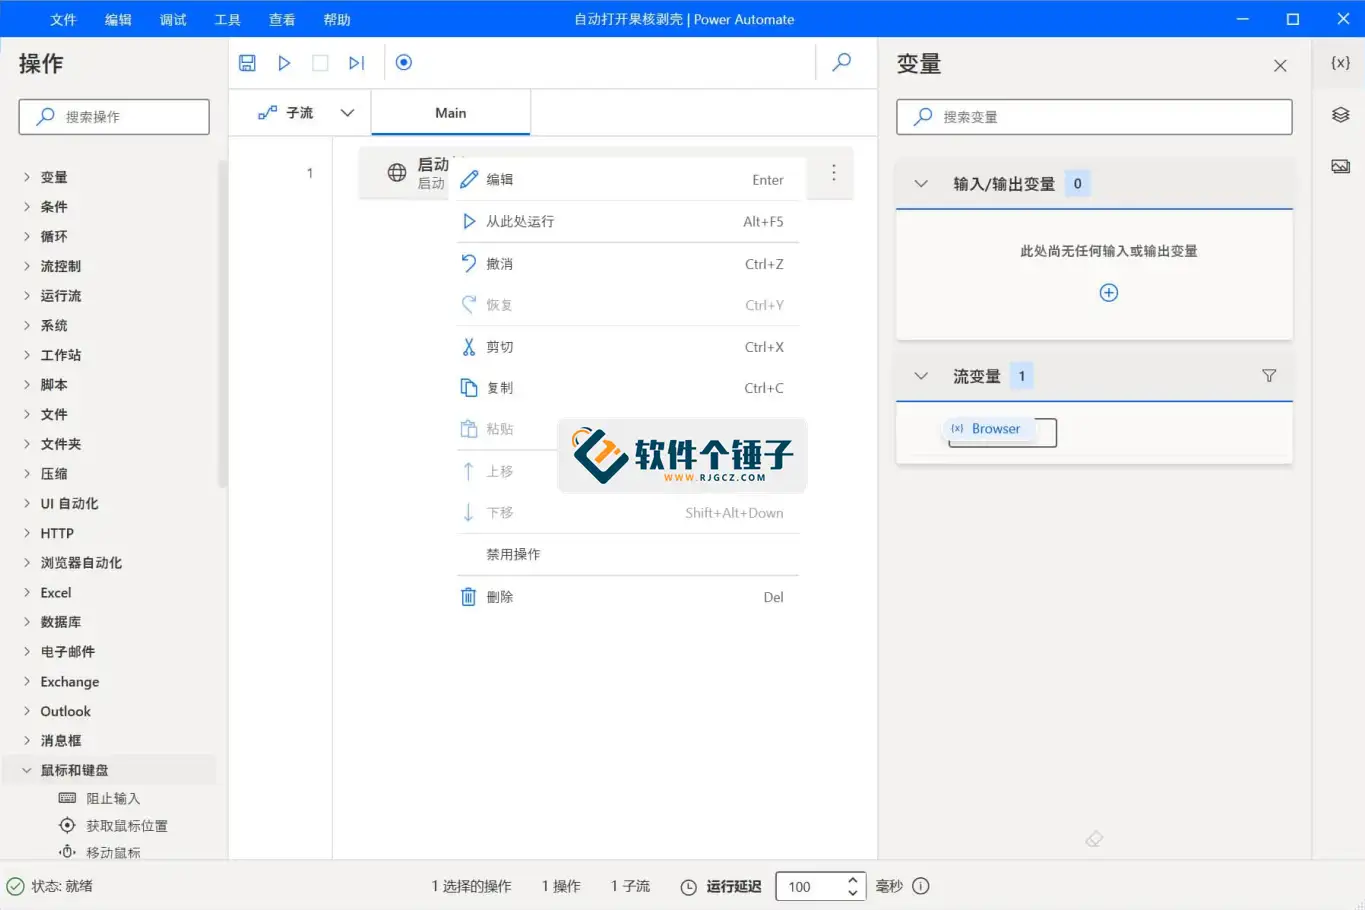Open the 查看 menu
This screenshot has width=1365, height=910.
282,19
